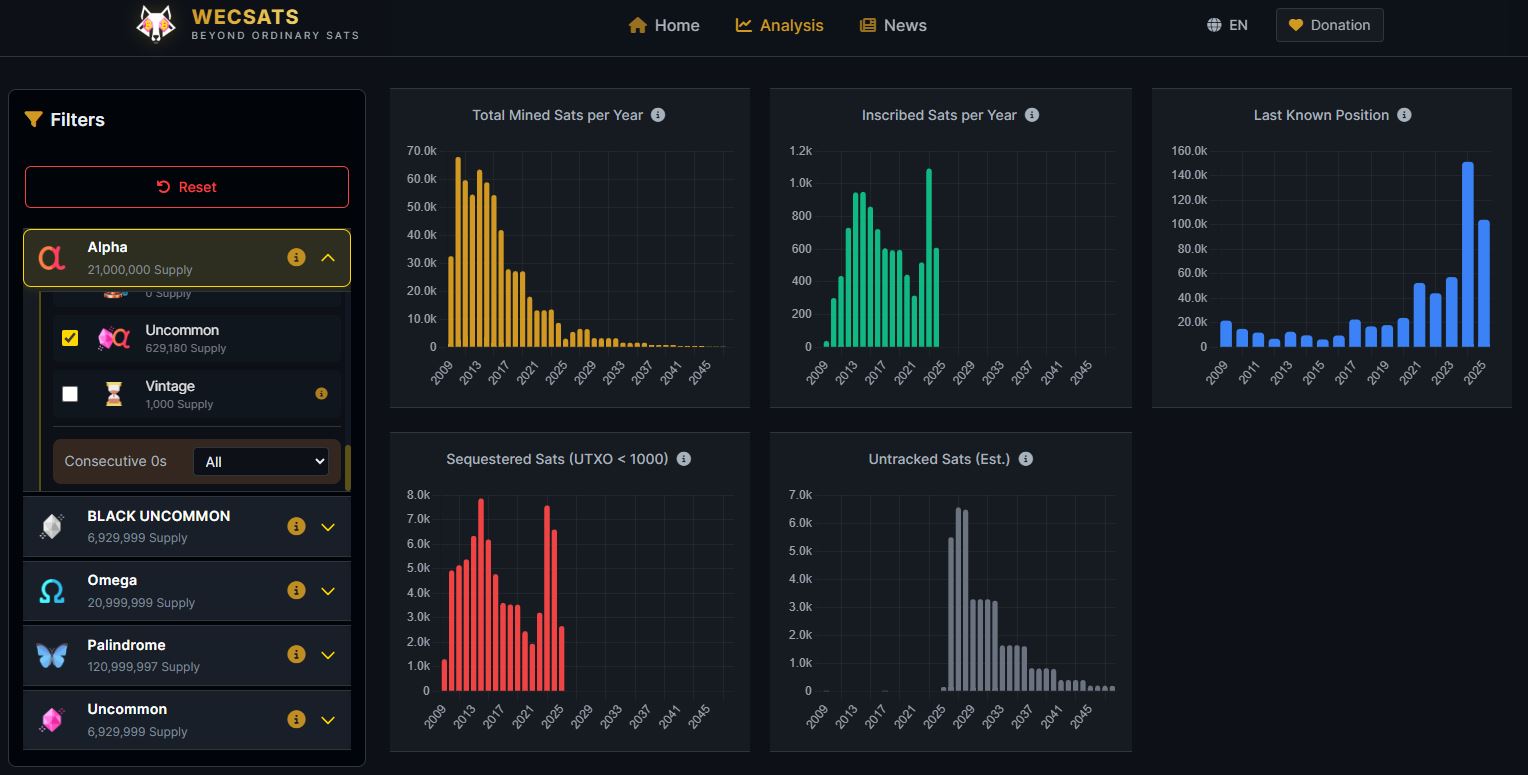1528x775 pixels.
Task: Uncheck the Alpha Uncommon checkbox
Action: pos(70,338)
